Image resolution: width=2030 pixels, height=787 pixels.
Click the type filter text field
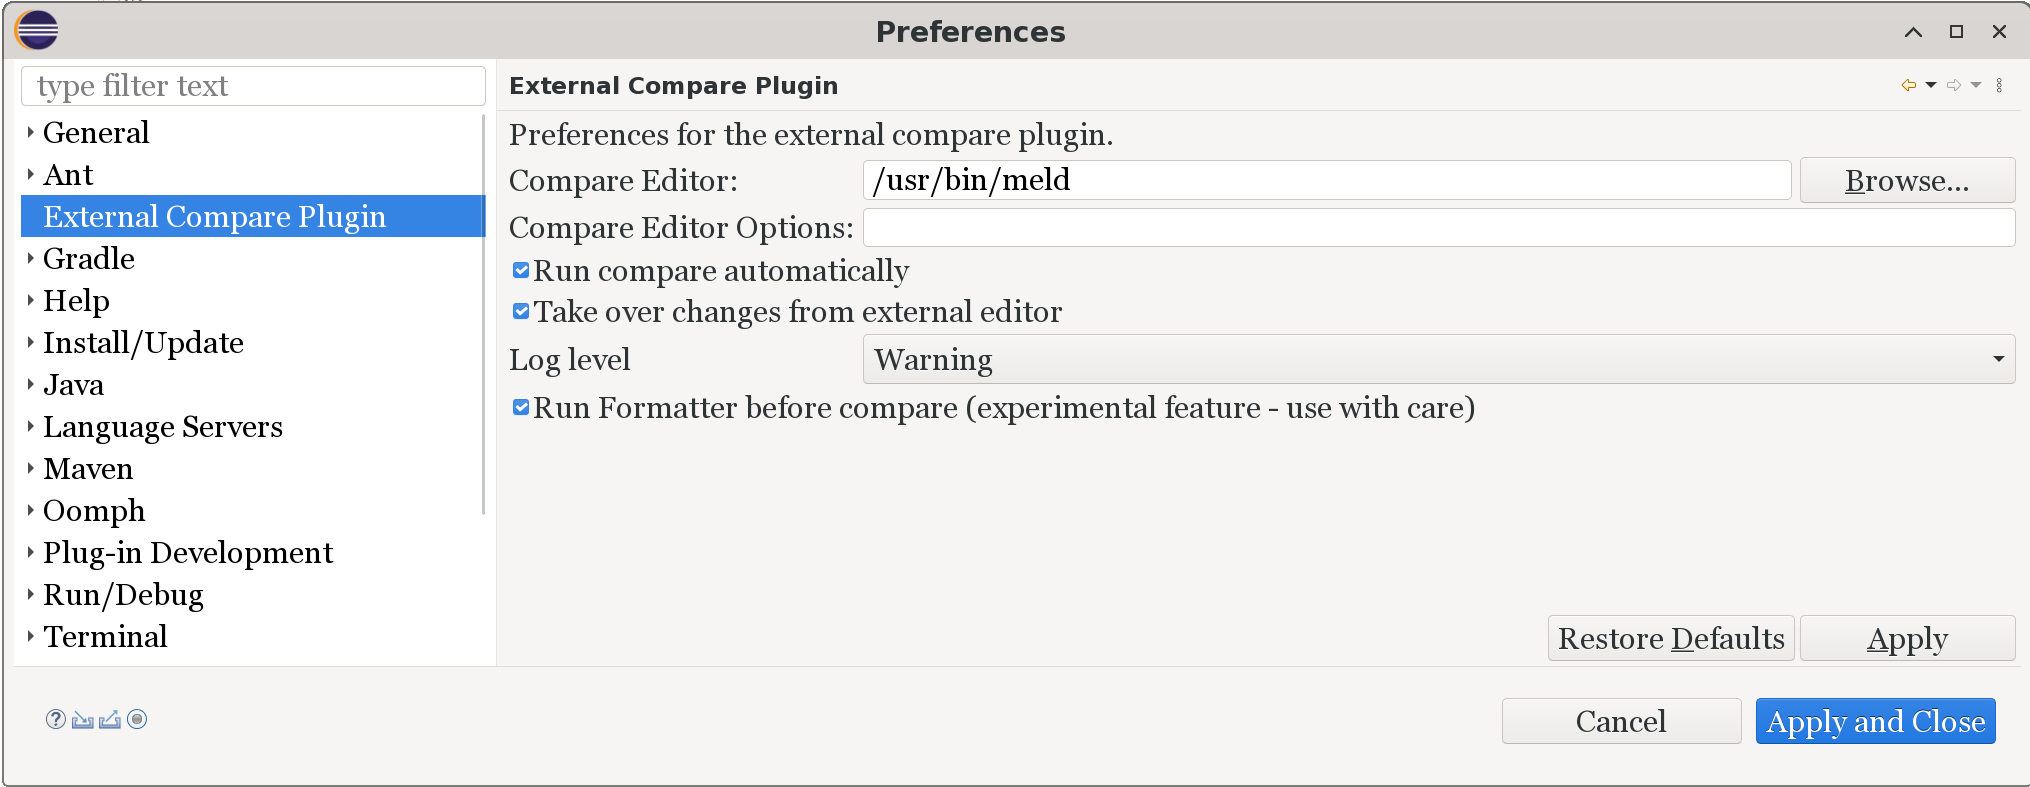pyautogui.click(x=252, y=85)
